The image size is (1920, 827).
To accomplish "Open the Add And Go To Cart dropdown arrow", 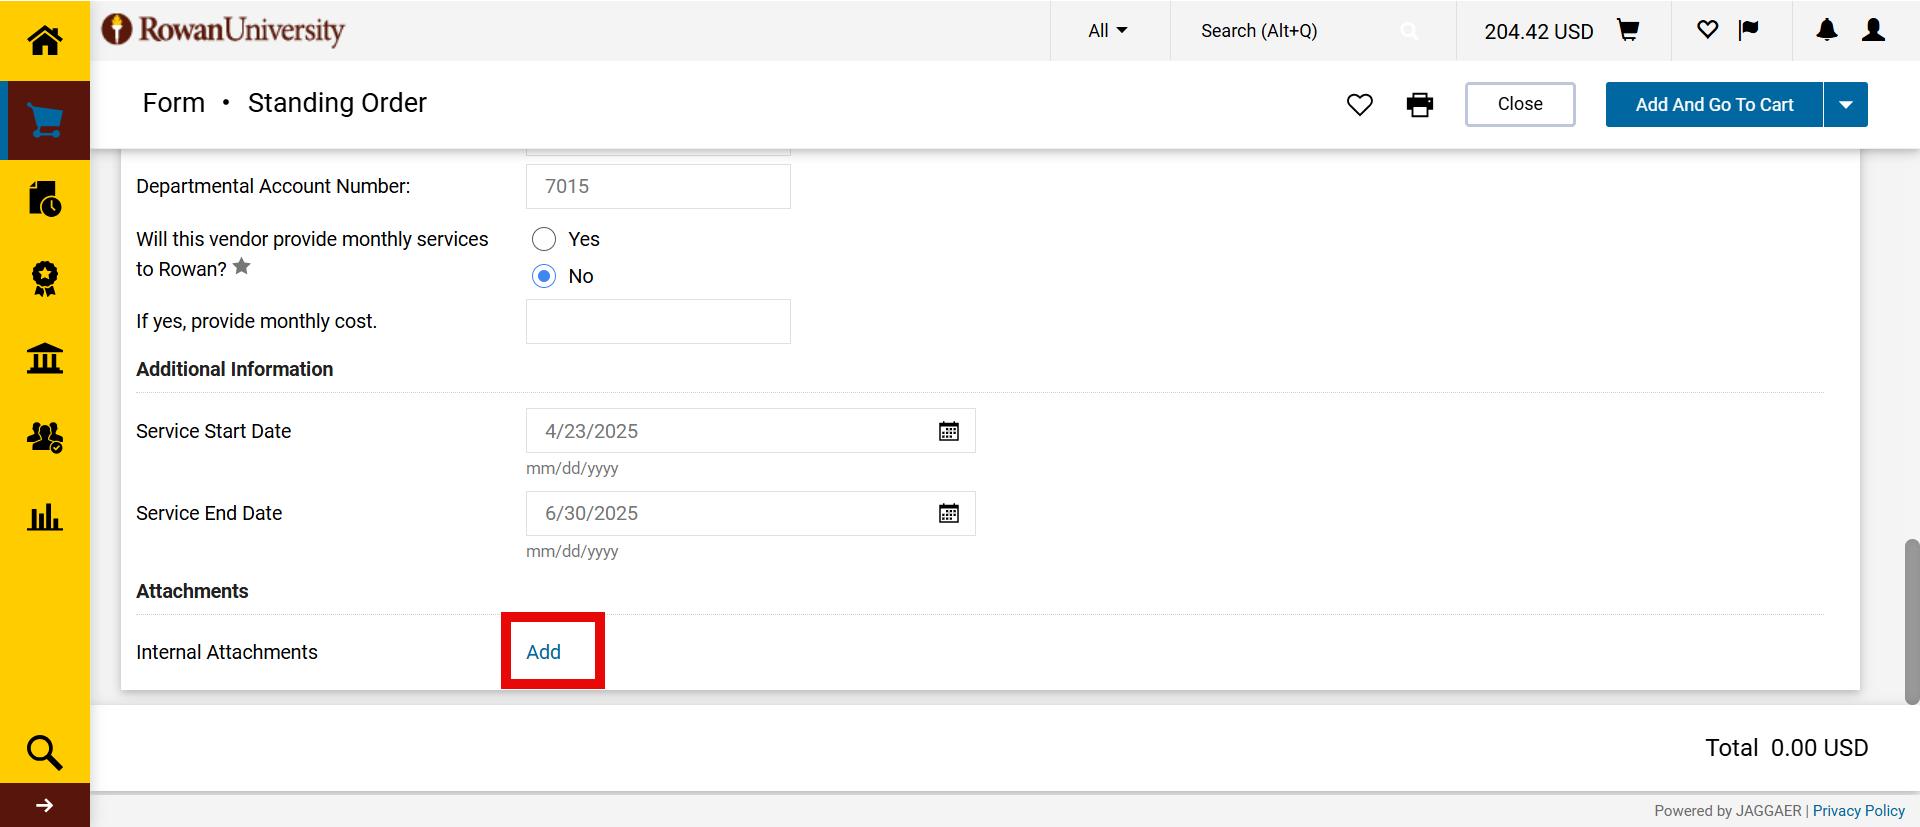I will coord(1845,105).
